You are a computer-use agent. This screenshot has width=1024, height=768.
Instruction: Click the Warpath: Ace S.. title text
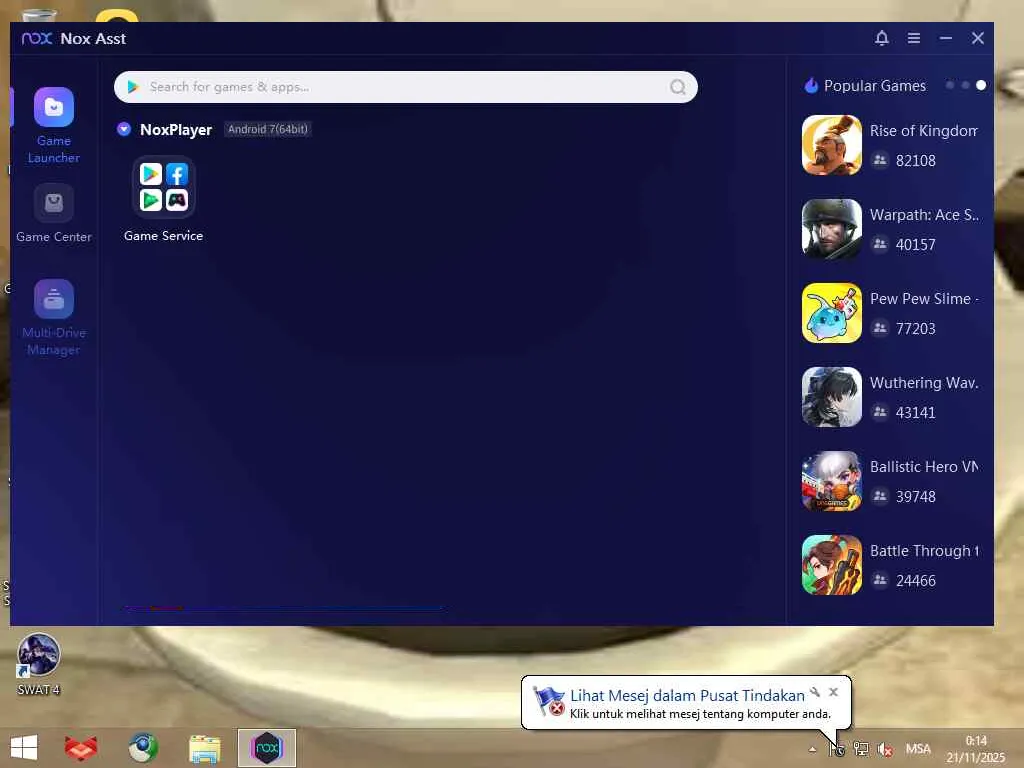point(924,215)
